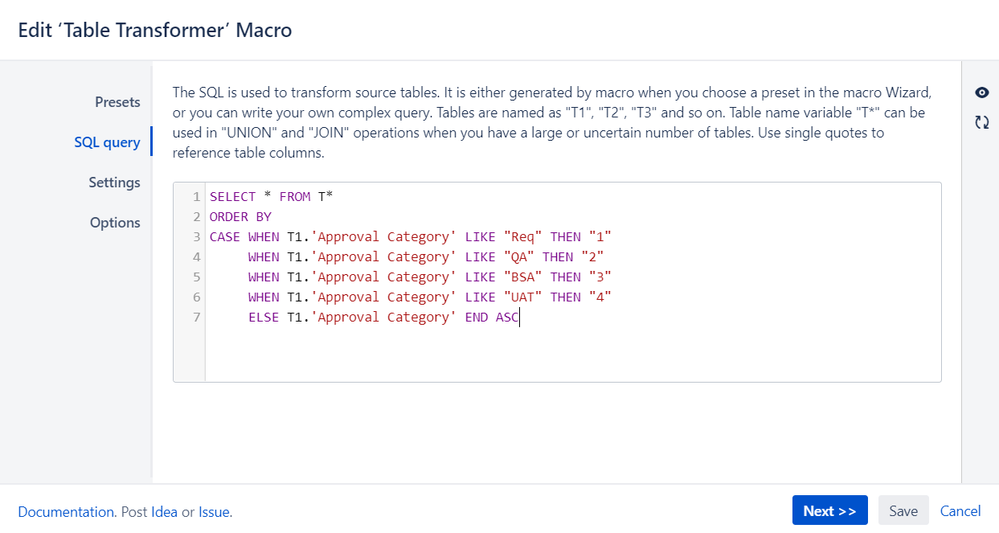Click the Save button
999x533 pixels.
pos(903,511)
